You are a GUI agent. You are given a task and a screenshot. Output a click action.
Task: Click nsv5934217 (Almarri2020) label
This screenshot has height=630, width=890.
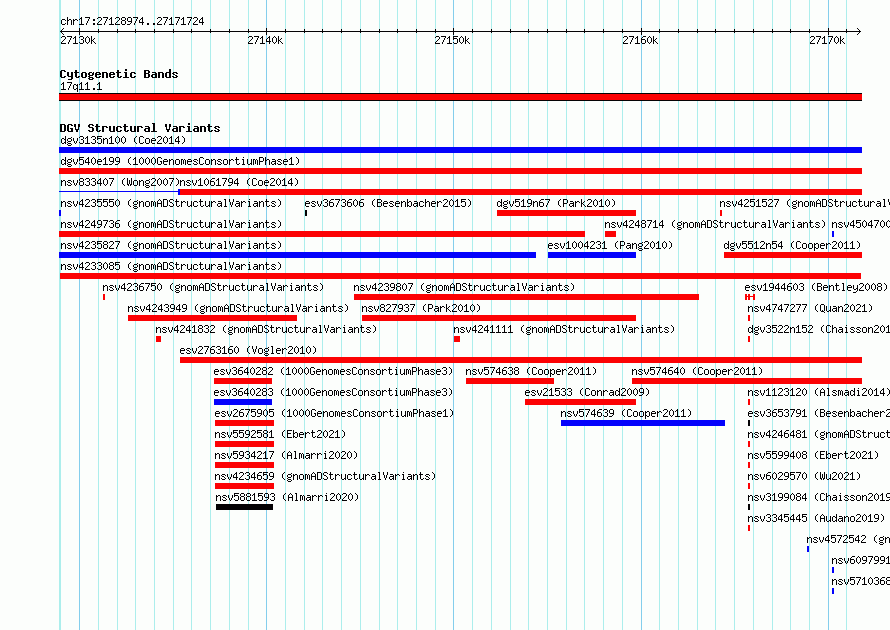(x=287, y=455)
